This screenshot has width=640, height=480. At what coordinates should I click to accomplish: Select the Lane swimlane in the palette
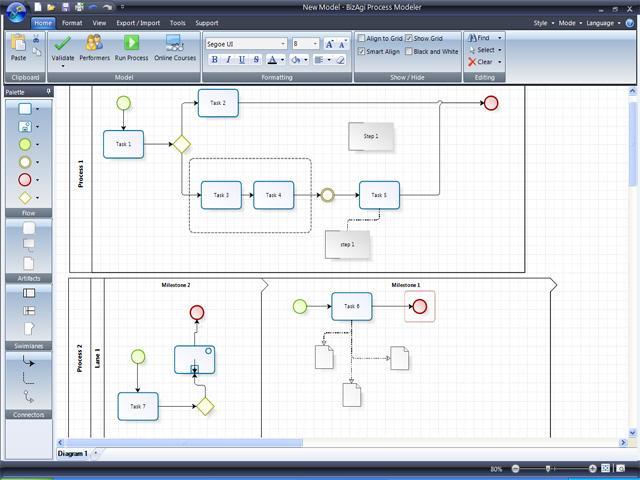coord(29,311)
